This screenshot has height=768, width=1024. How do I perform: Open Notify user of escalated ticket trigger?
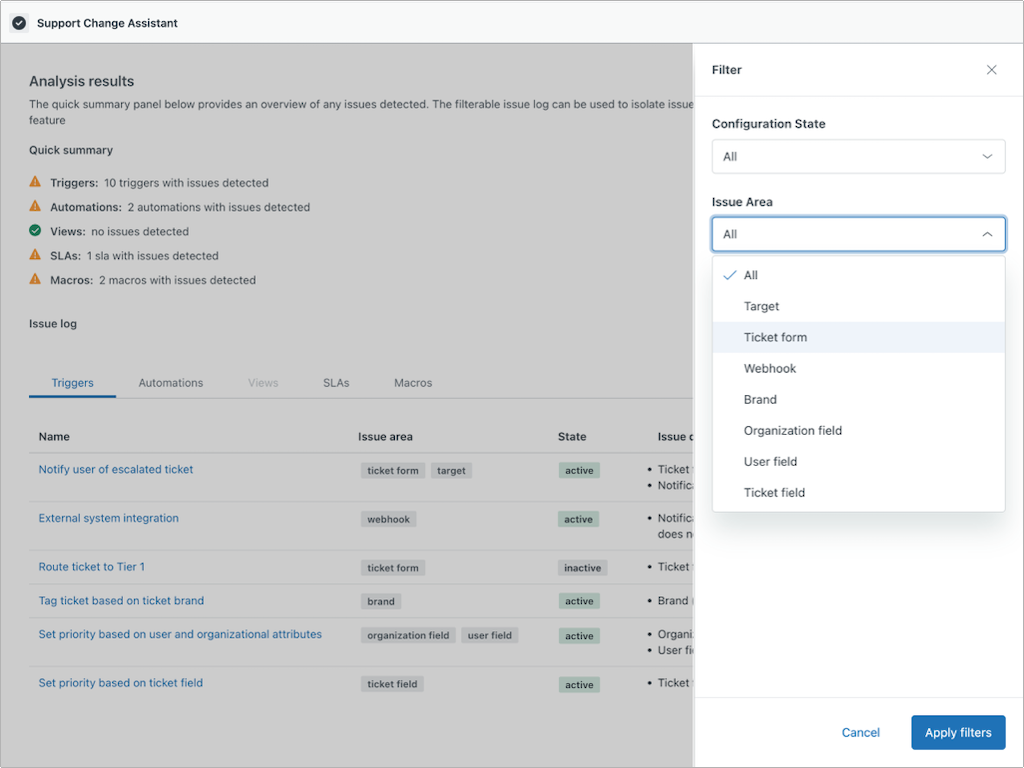[x=116, y=469]
